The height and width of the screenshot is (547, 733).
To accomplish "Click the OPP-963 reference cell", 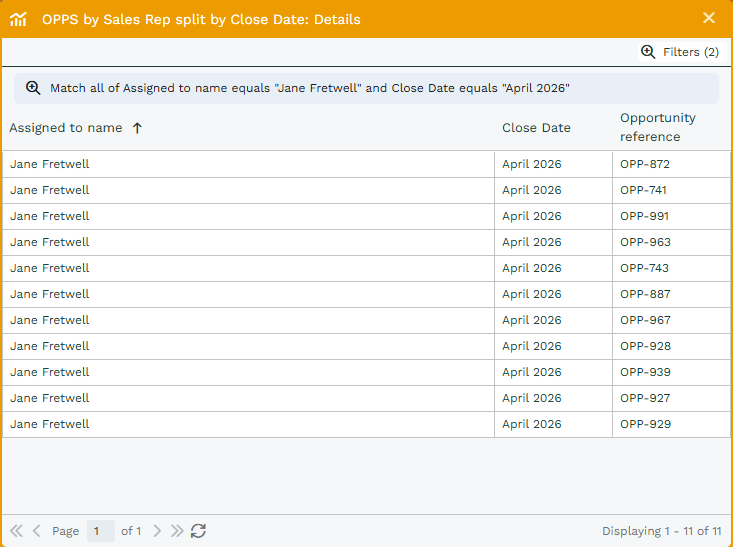I will (x=645, y=242).
